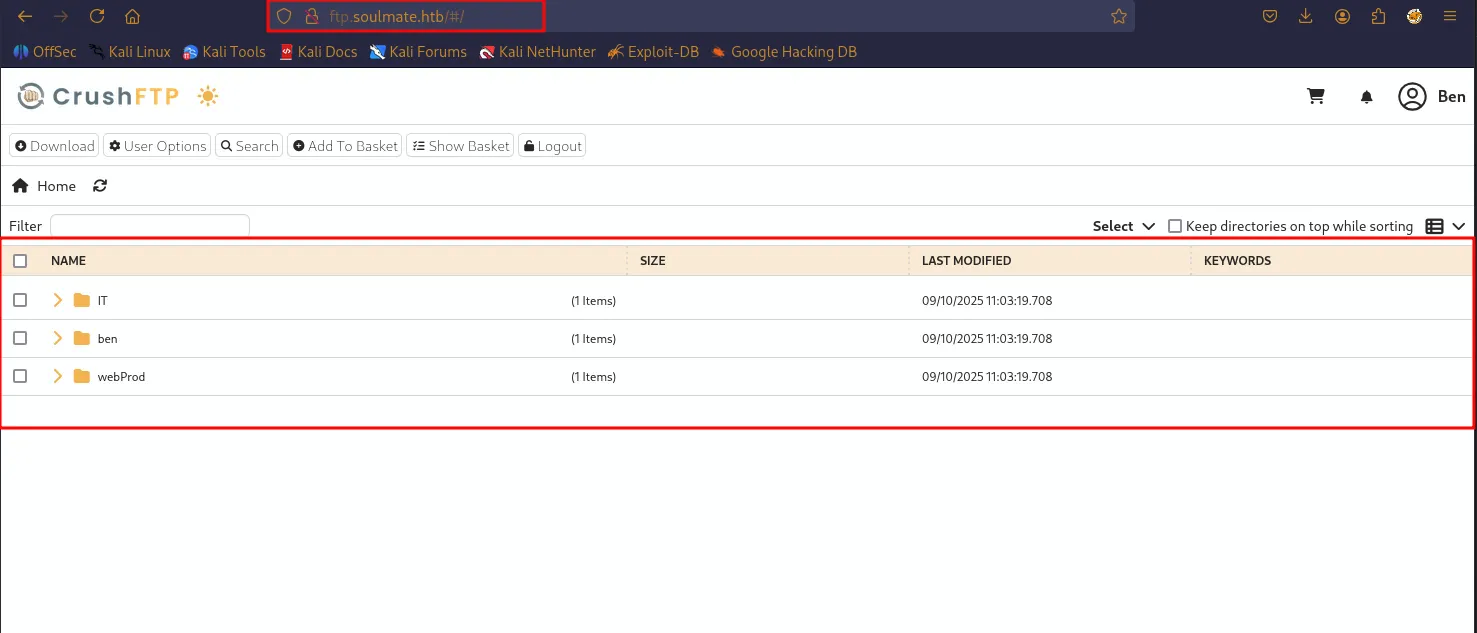Click Add To Basket
The width and height of the screenshot is (1477, 633).
click(x=345, y=146)
